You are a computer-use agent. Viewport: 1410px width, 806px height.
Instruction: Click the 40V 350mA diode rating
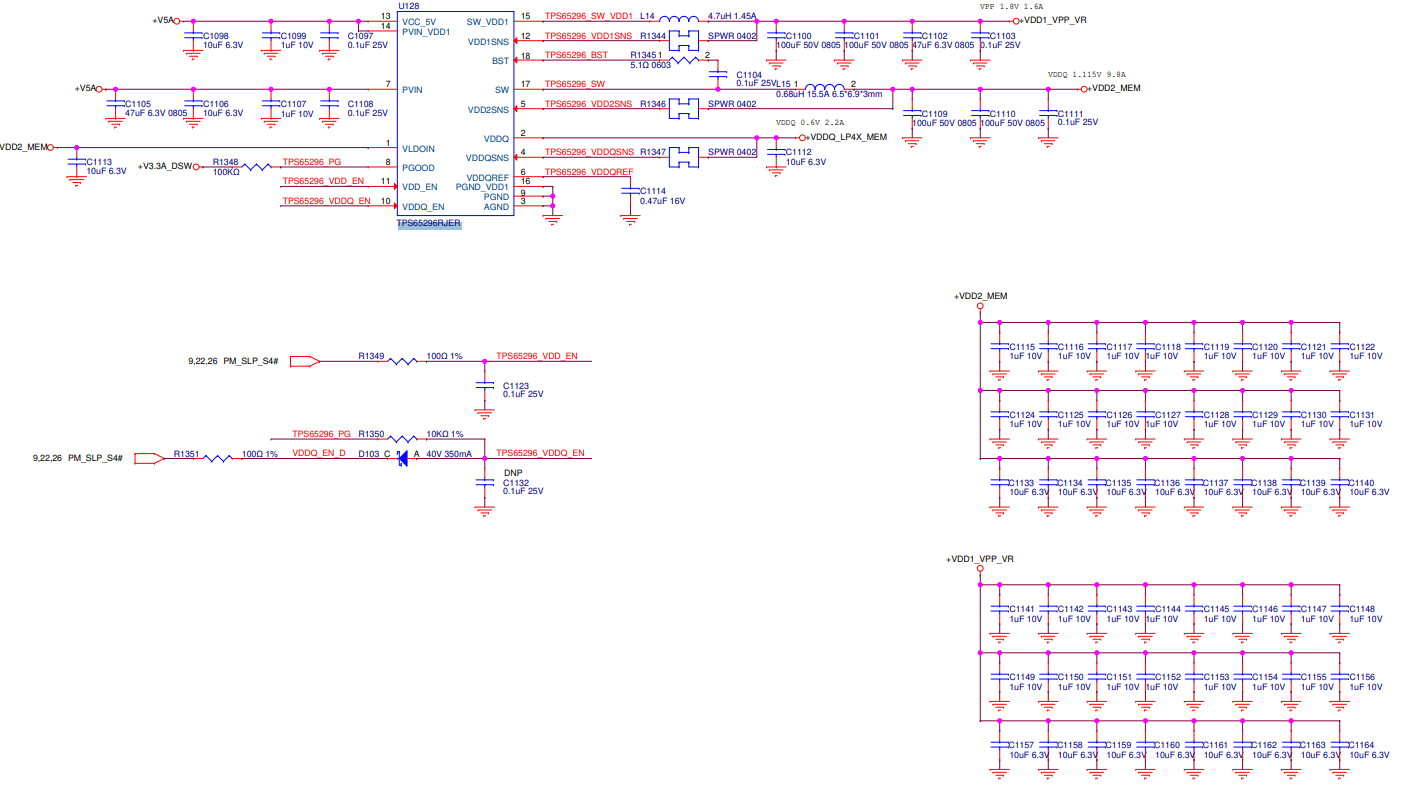(449, 454)
